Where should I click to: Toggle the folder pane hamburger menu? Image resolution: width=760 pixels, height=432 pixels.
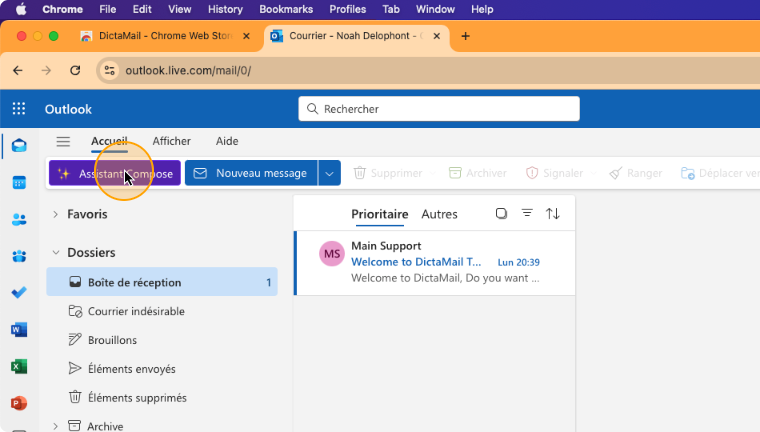[x=63, y=142]
